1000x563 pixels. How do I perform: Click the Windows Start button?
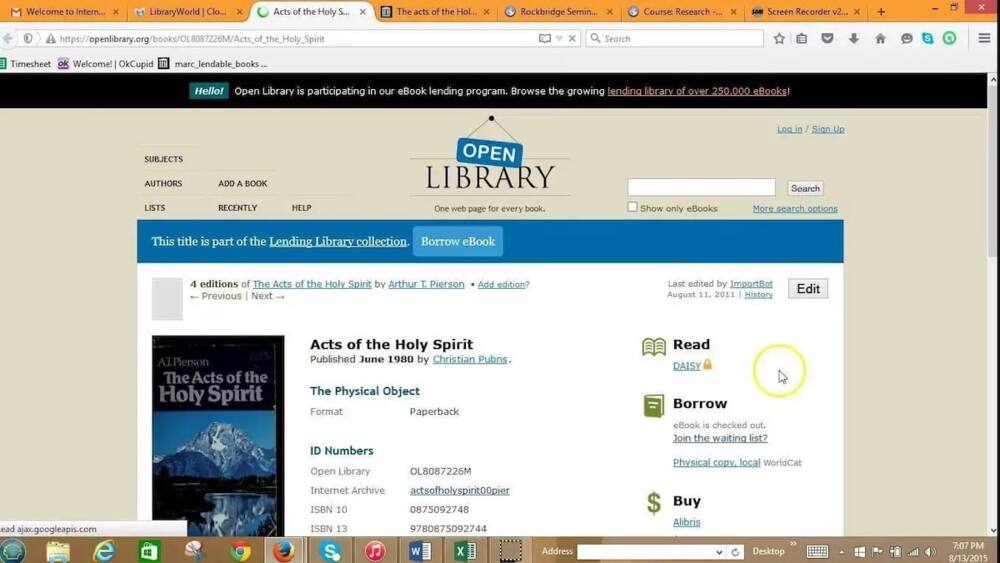(x=13, y=550)
